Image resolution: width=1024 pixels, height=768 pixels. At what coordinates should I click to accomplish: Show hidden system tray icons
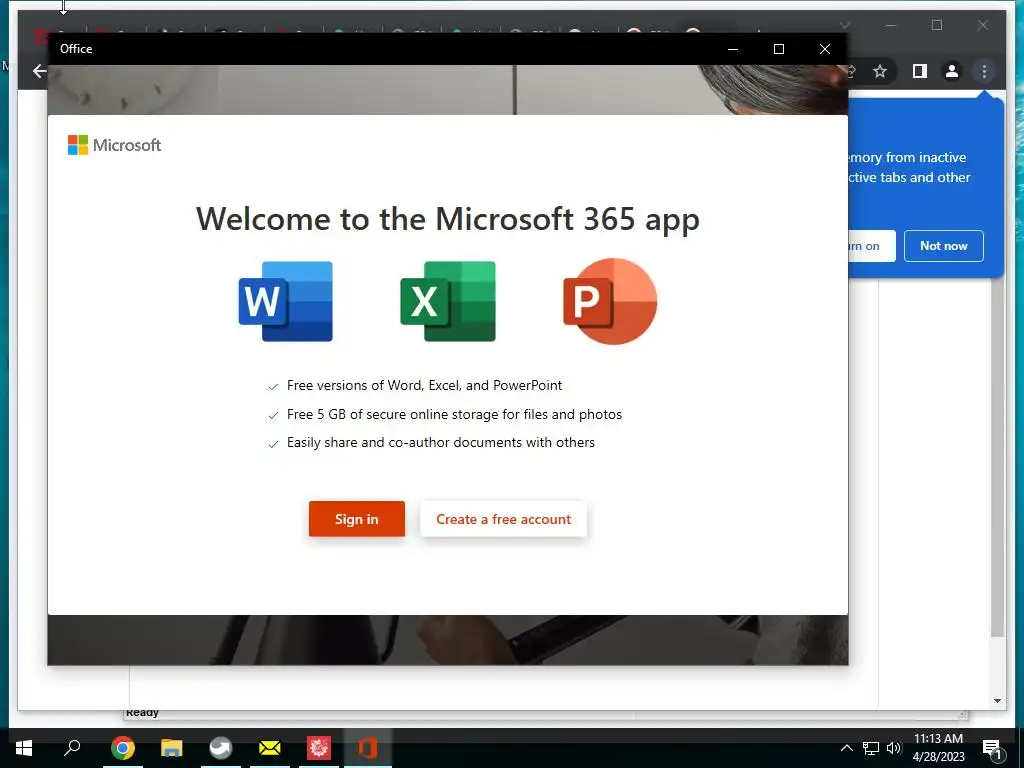click(846, 748)
